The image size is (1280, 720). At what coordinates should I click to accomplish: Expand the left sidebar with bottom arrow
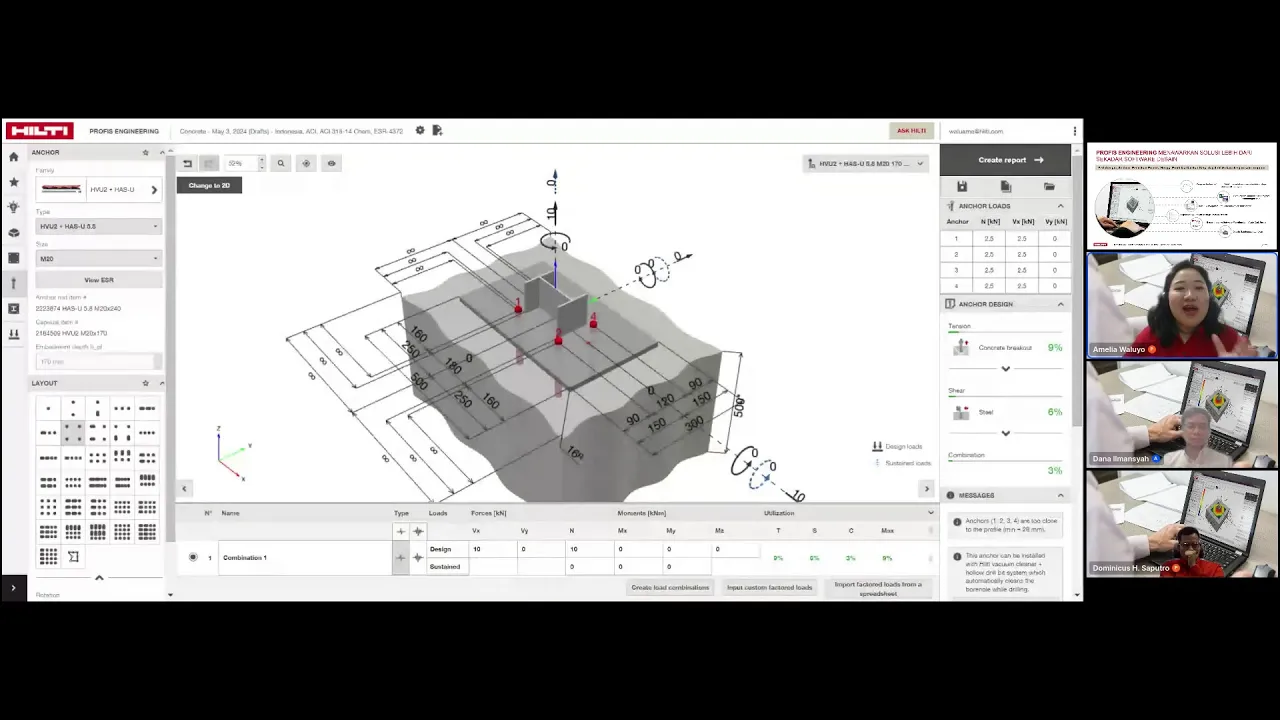pos(13,588)
